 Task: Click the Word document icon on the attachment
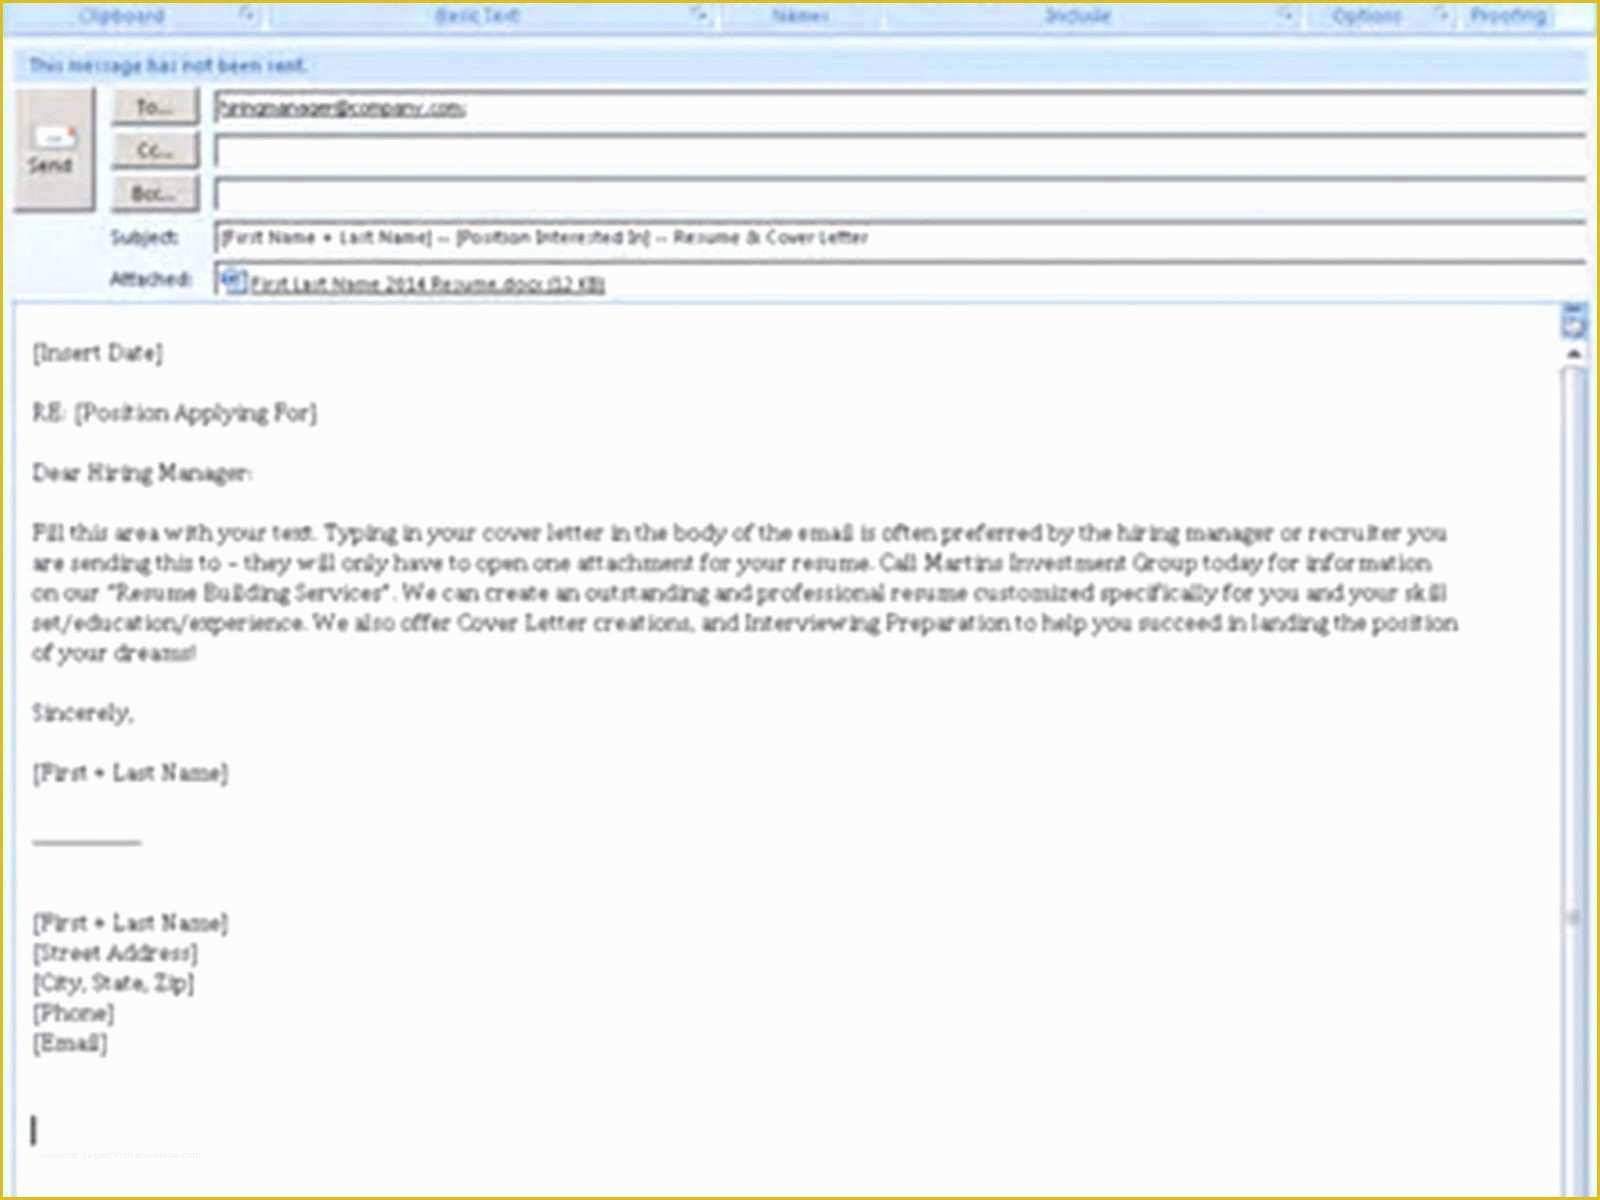point(233,281)
